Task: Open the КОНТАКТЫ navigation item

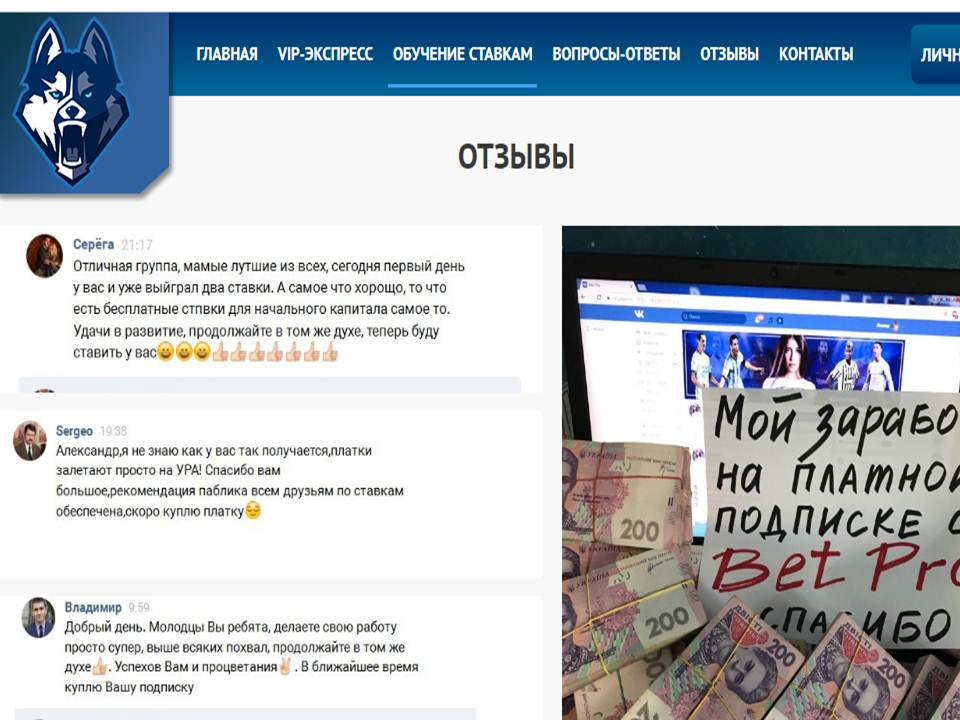Action: 816,54
